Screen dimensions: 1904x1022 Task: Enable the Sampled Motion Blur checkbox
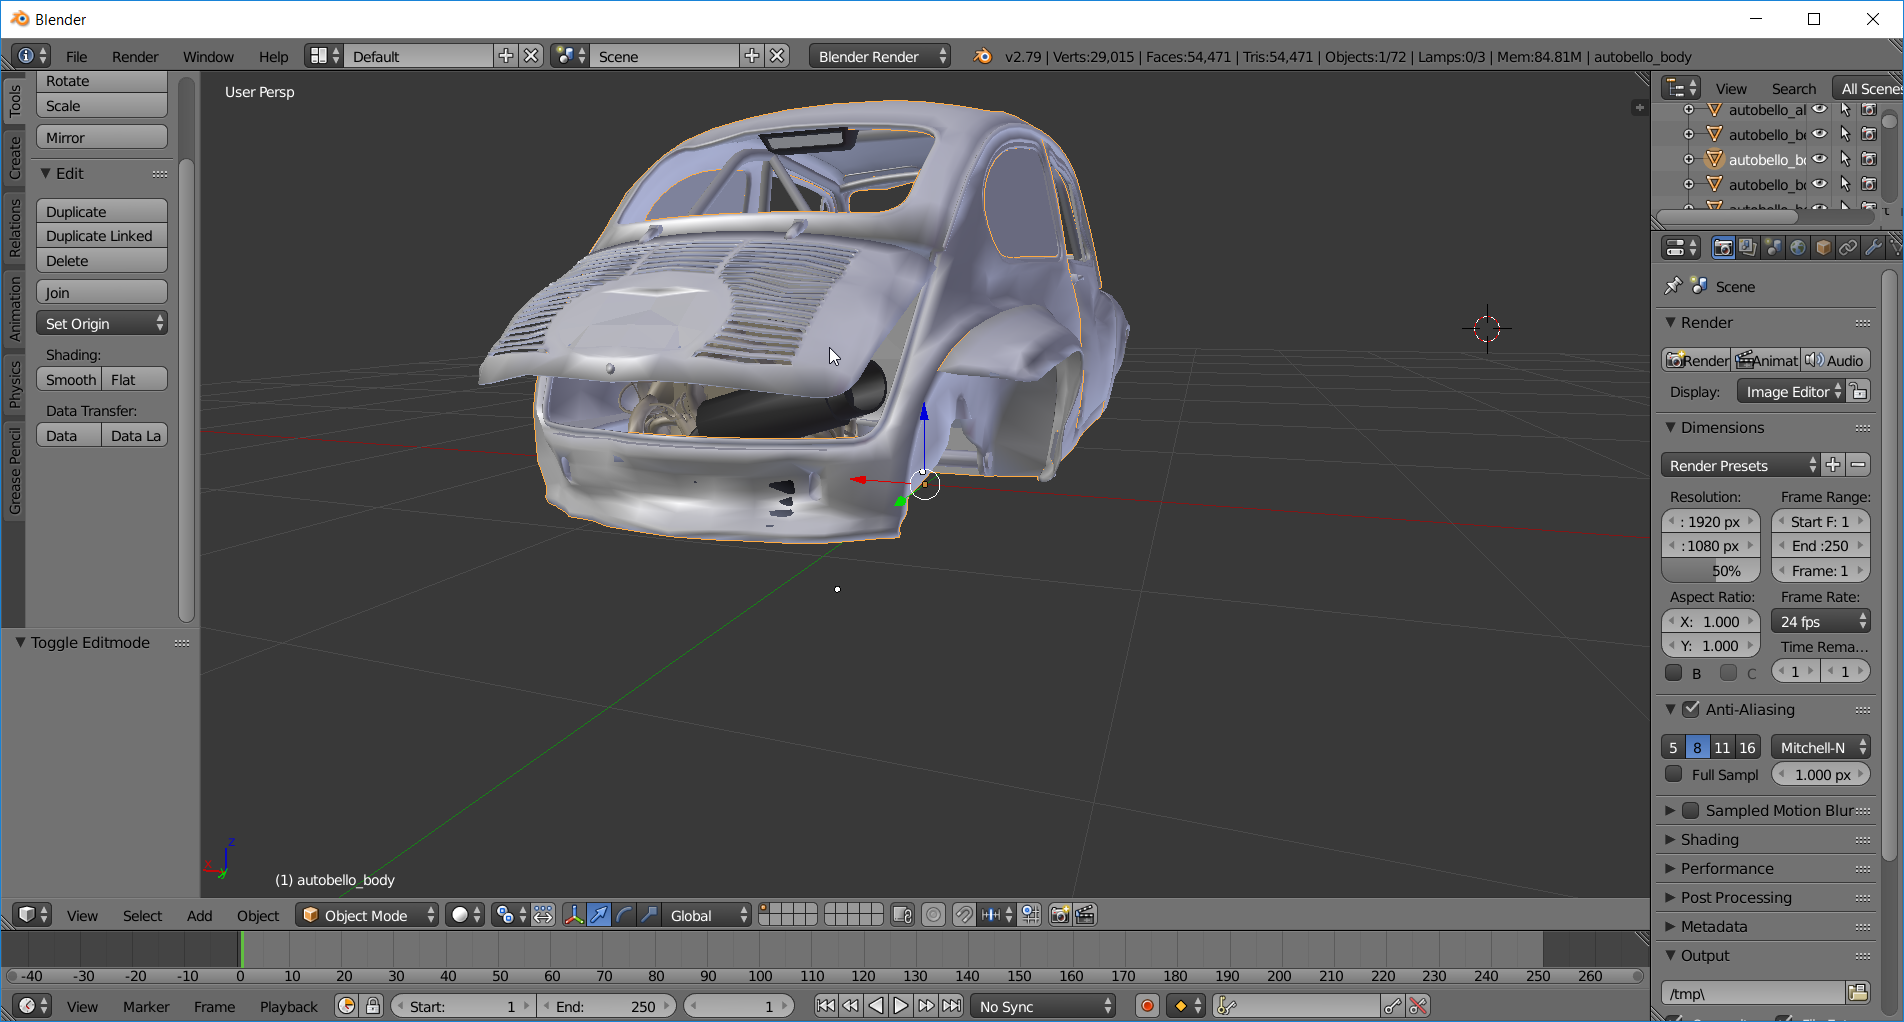point(1691,810)
